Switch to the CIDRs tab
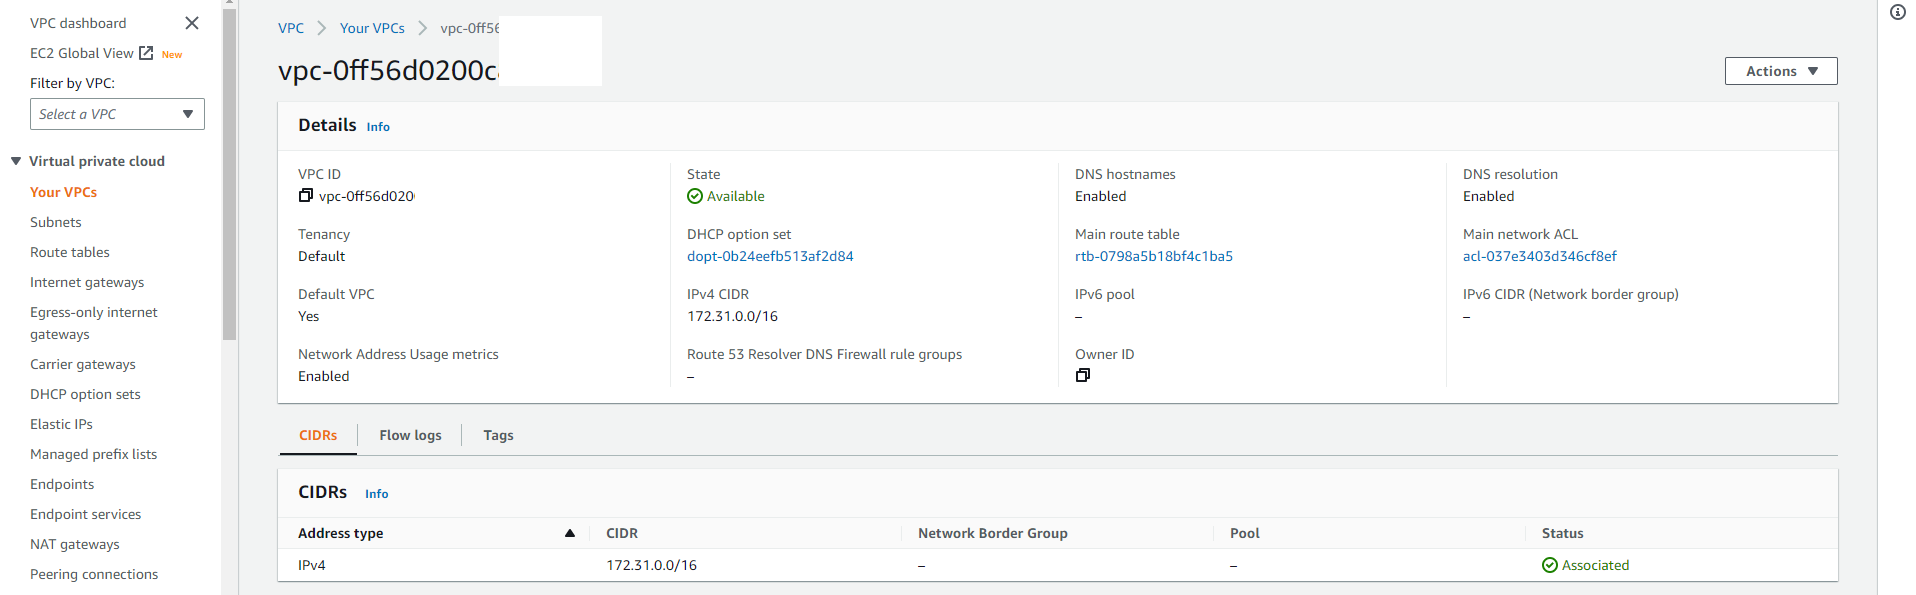The width and height of the screenshot is (1916, 595). coord(318,435)
